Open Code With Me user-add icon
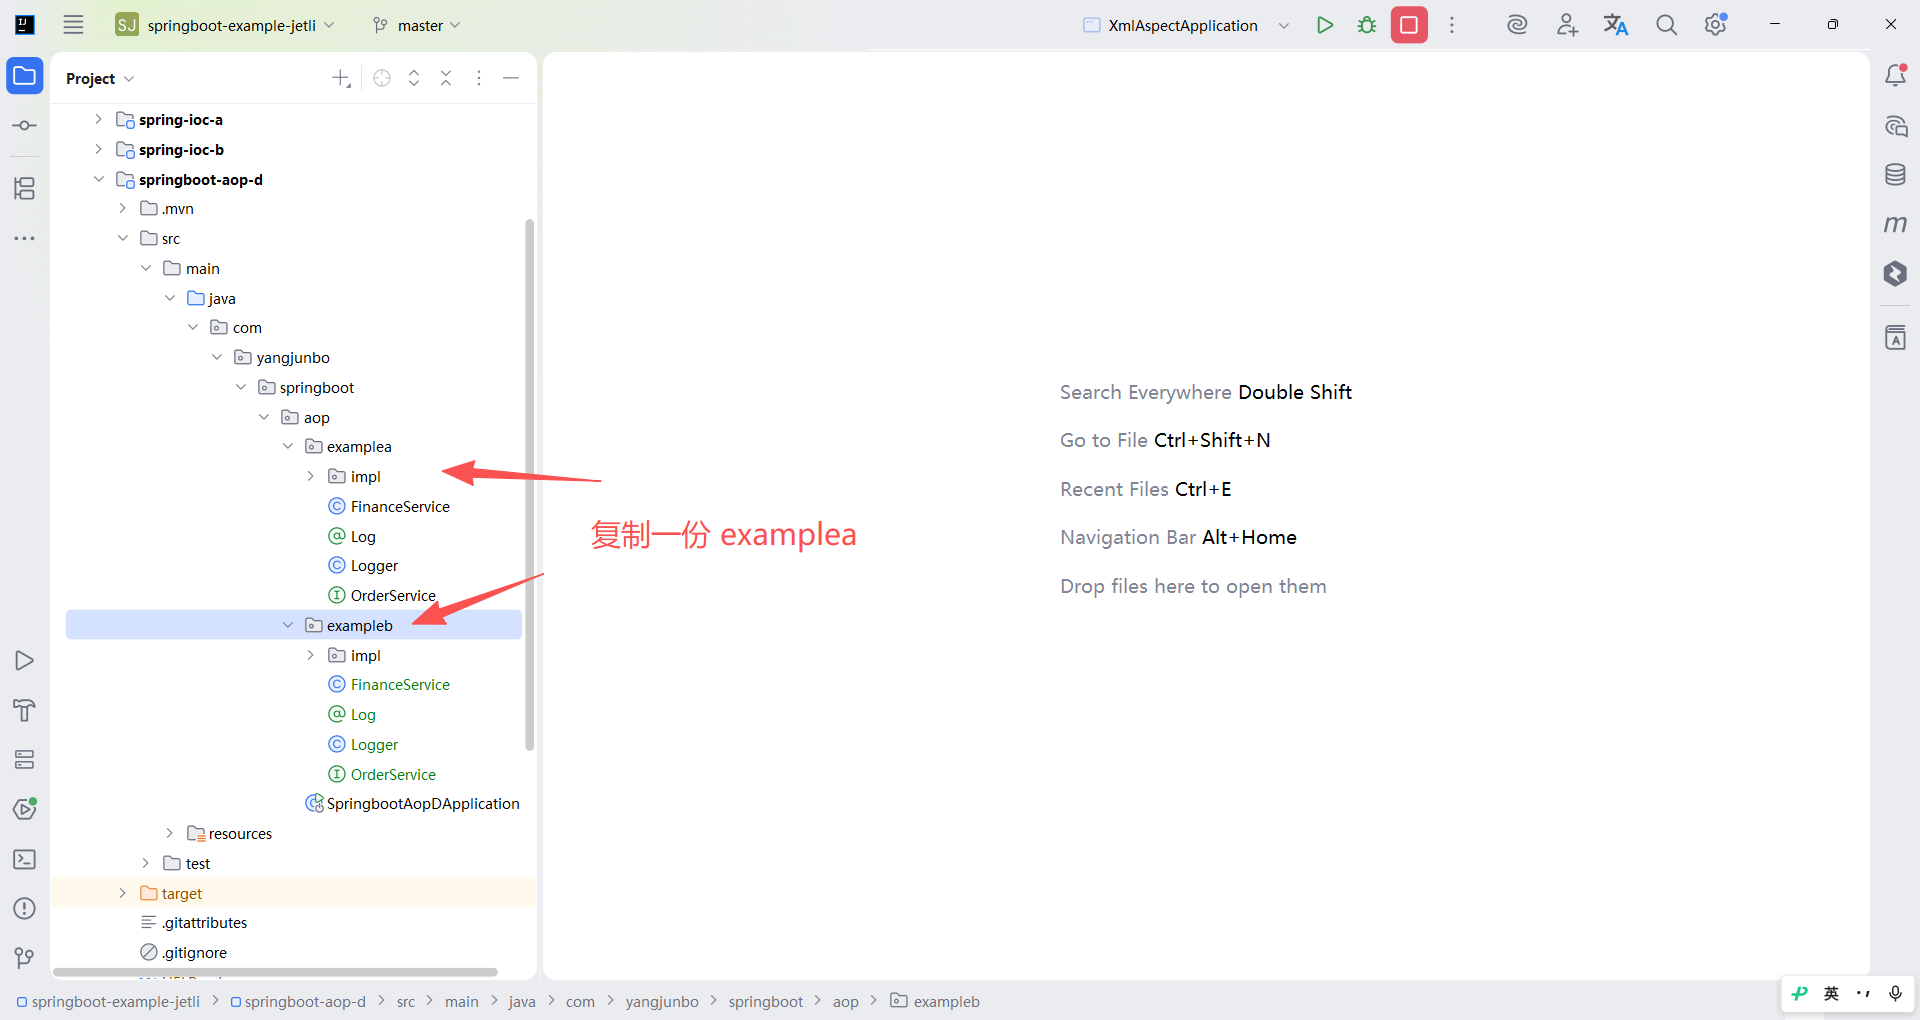1920x1020 pixels. pos(1567,25)
